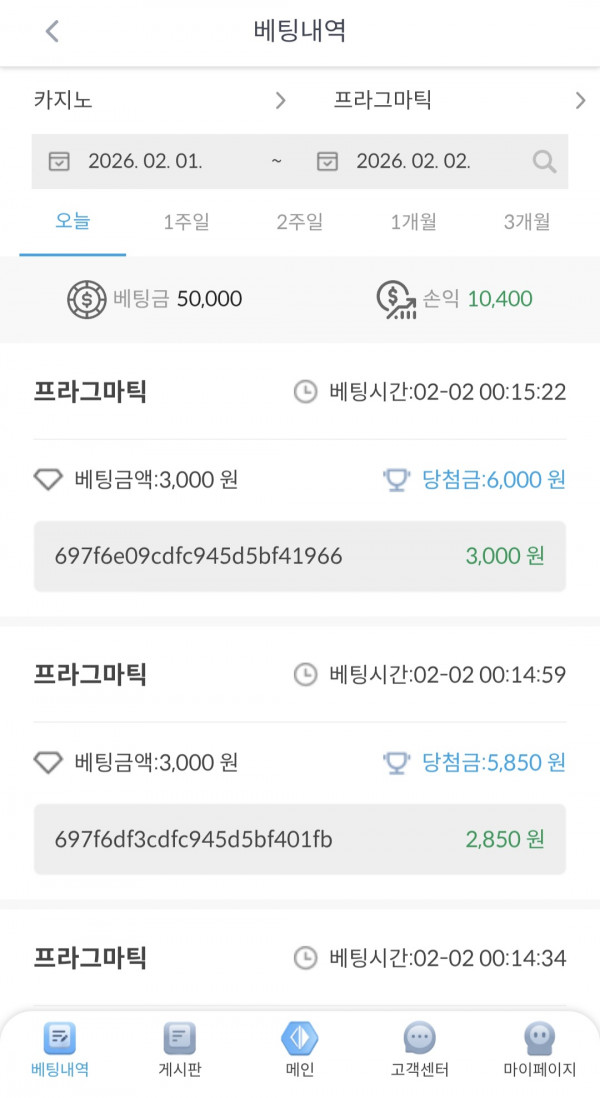This screenshot has width=600, height=1098.
Task: Click the calendar icon next to 2026. 02. 02.
Action: 328,160
